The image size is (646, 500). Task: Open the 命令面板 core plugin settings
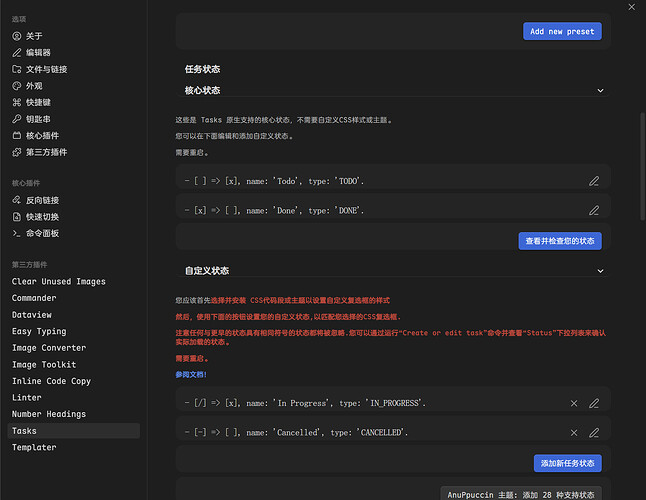pos(41,233)
